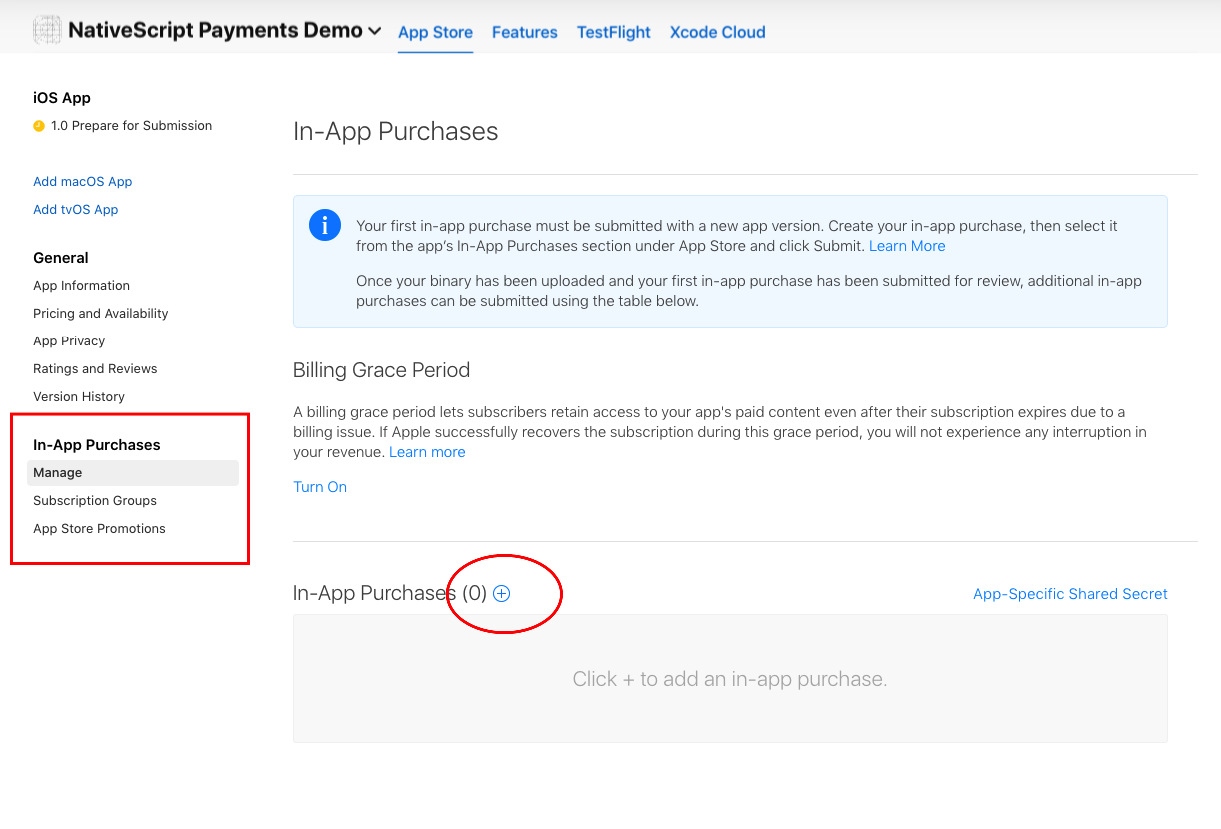Open the App-Specific Shared Secret link
The height and width of the screenshot is (829, 1221).
click(1070, 594)
